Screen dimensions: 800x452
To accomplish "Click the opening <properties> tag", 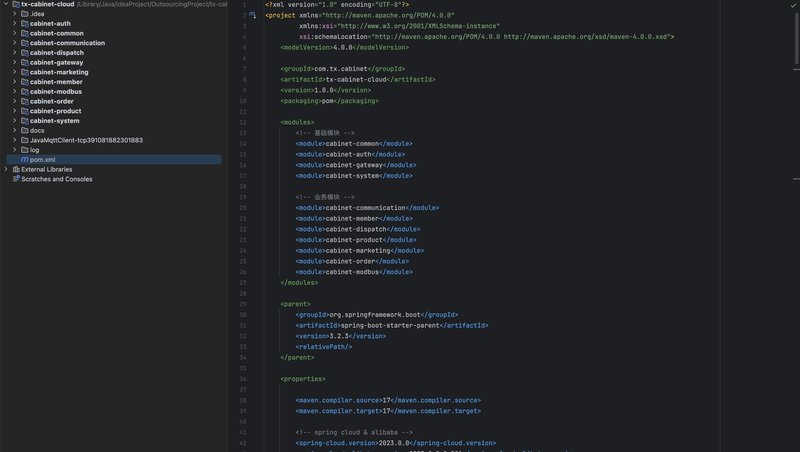I will (303, 379).
